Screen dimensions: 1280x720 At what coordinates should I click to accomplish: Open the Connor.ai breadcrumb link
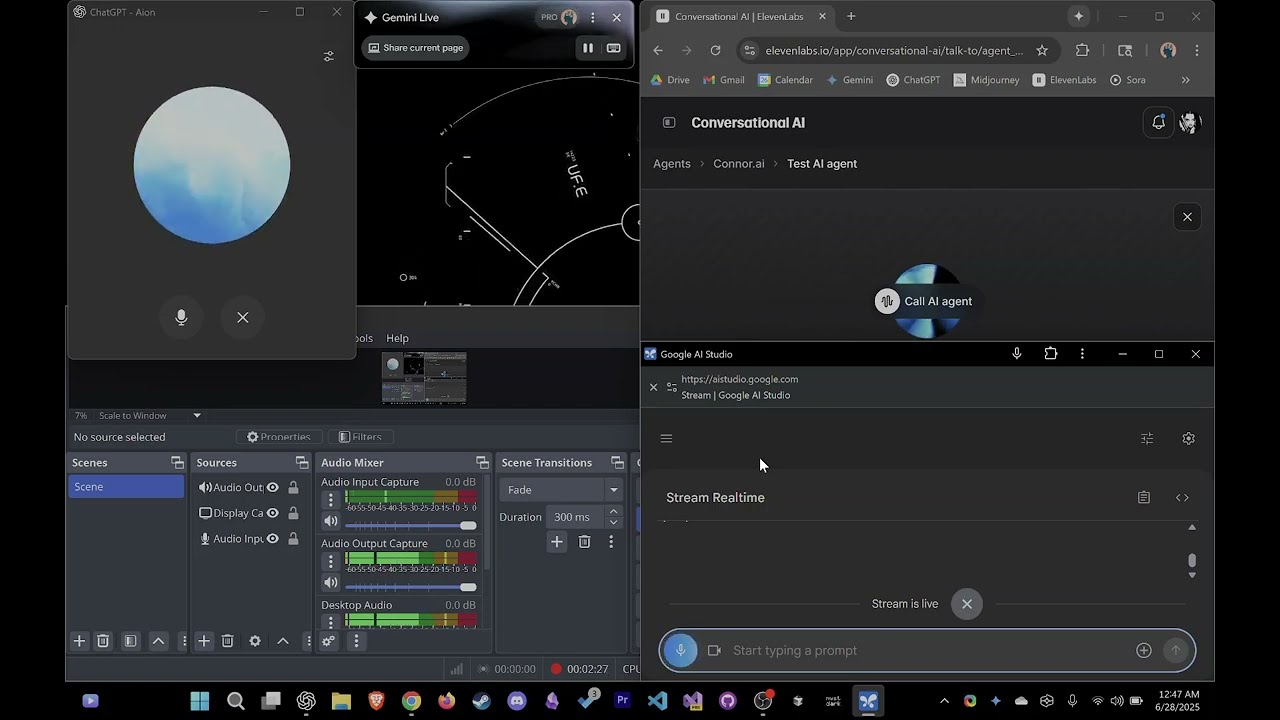pyautogui.click(x=739, y=164)
